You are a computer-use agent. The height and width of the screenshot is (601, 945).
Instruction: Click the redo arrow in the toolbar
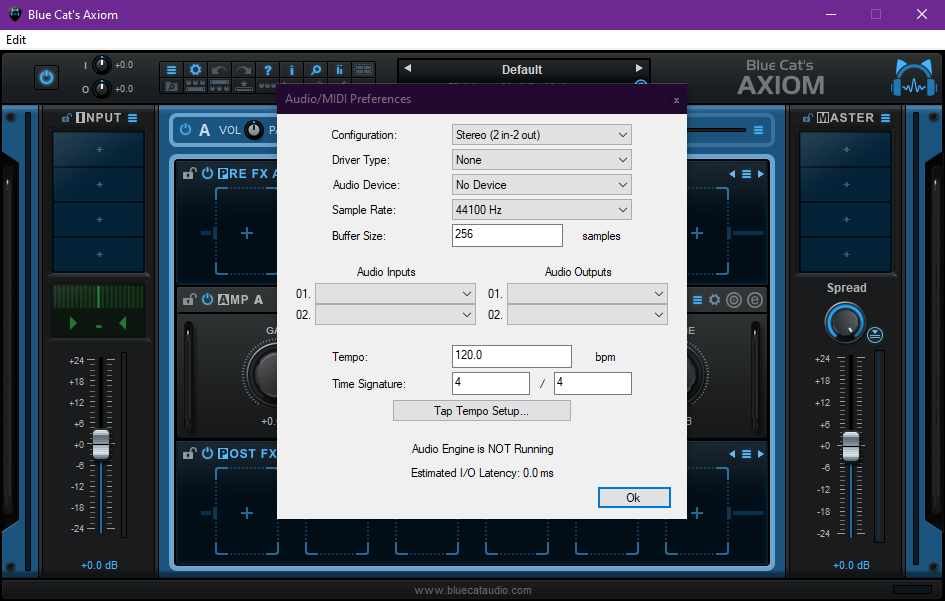[x=243, y=70]
